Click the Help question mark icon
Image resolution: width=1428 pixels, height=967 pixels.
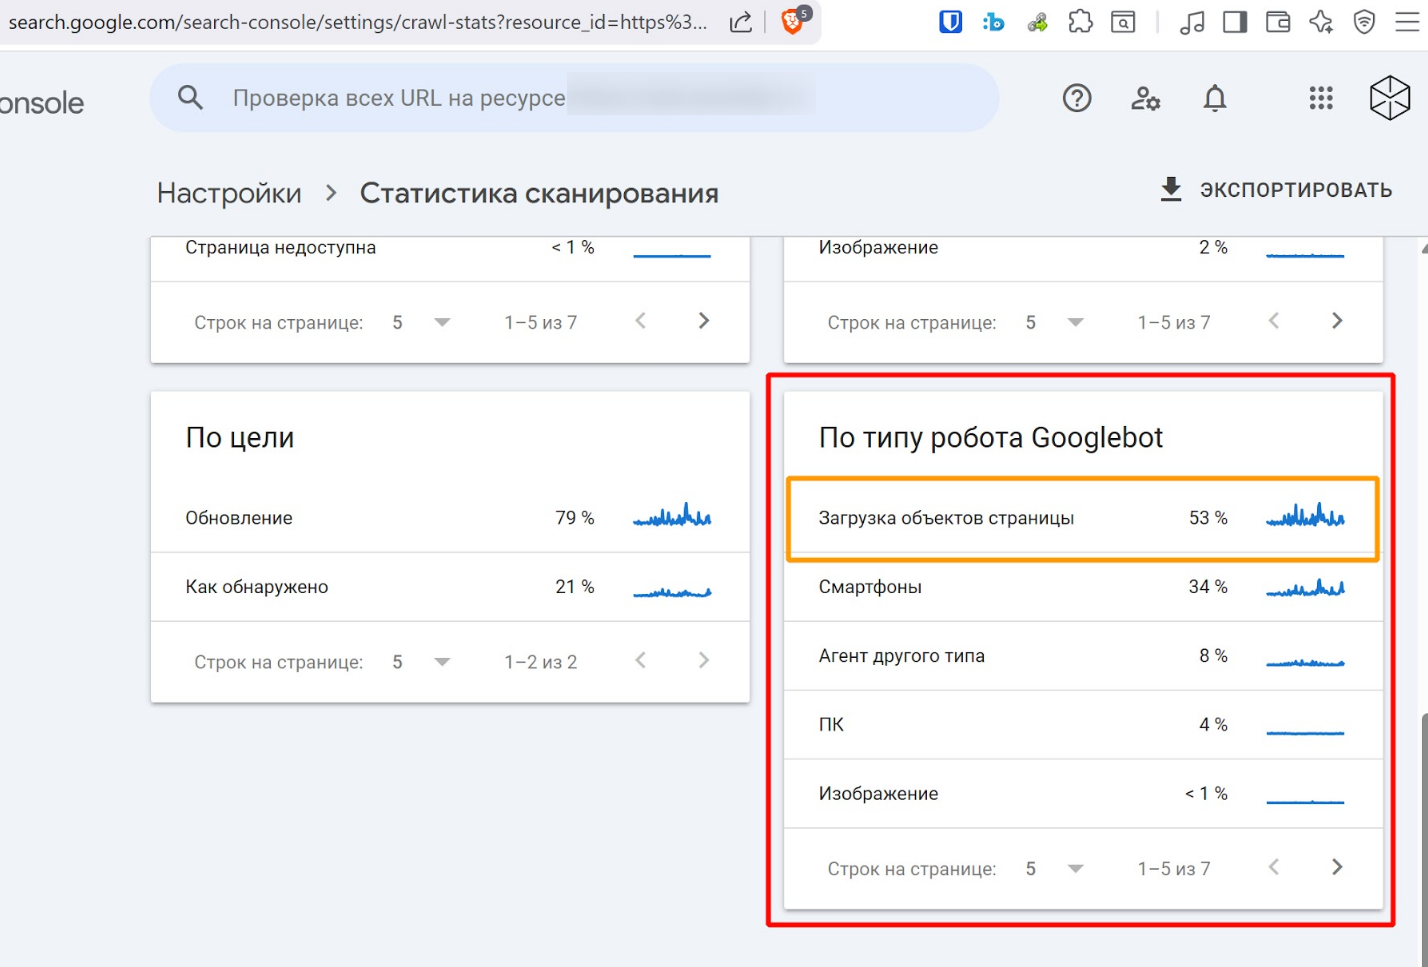click(1077, 98)
